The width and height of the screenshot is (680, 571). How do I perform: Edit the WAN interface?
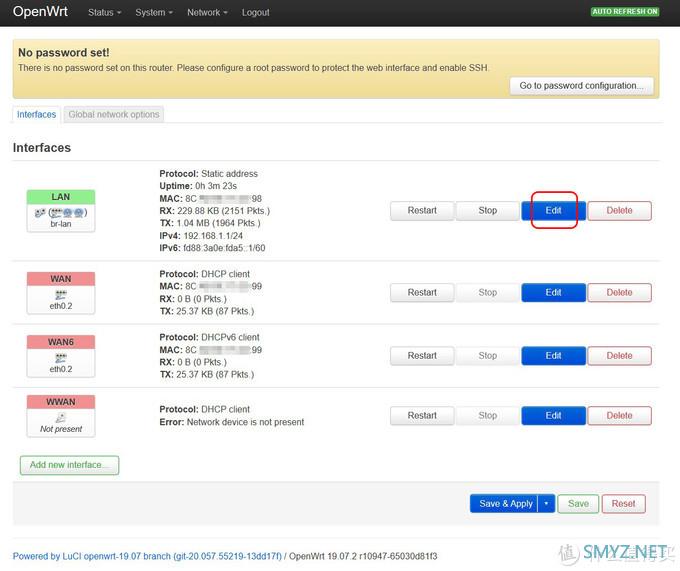click(x=553, y=293)
